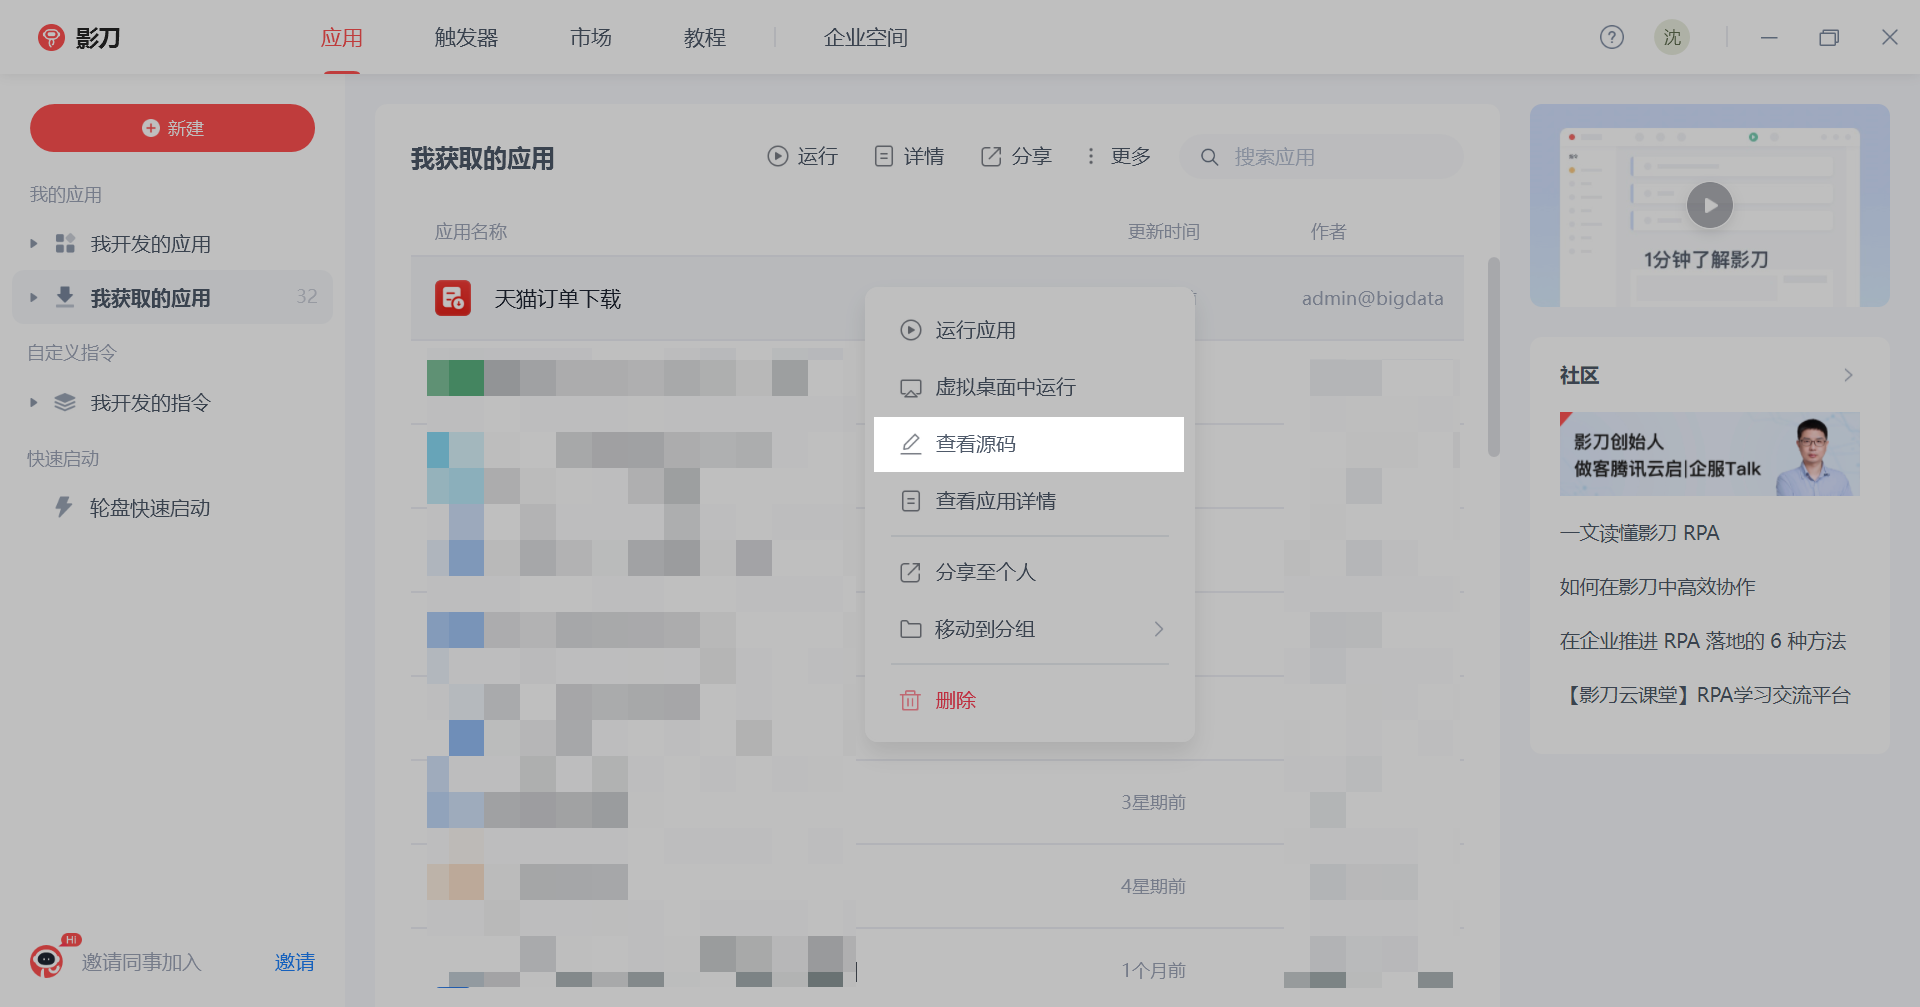Viewport: 1920px width, 1007px height.
Task: Open the 更多 toolbar menu
Action: click(1118, 156)
